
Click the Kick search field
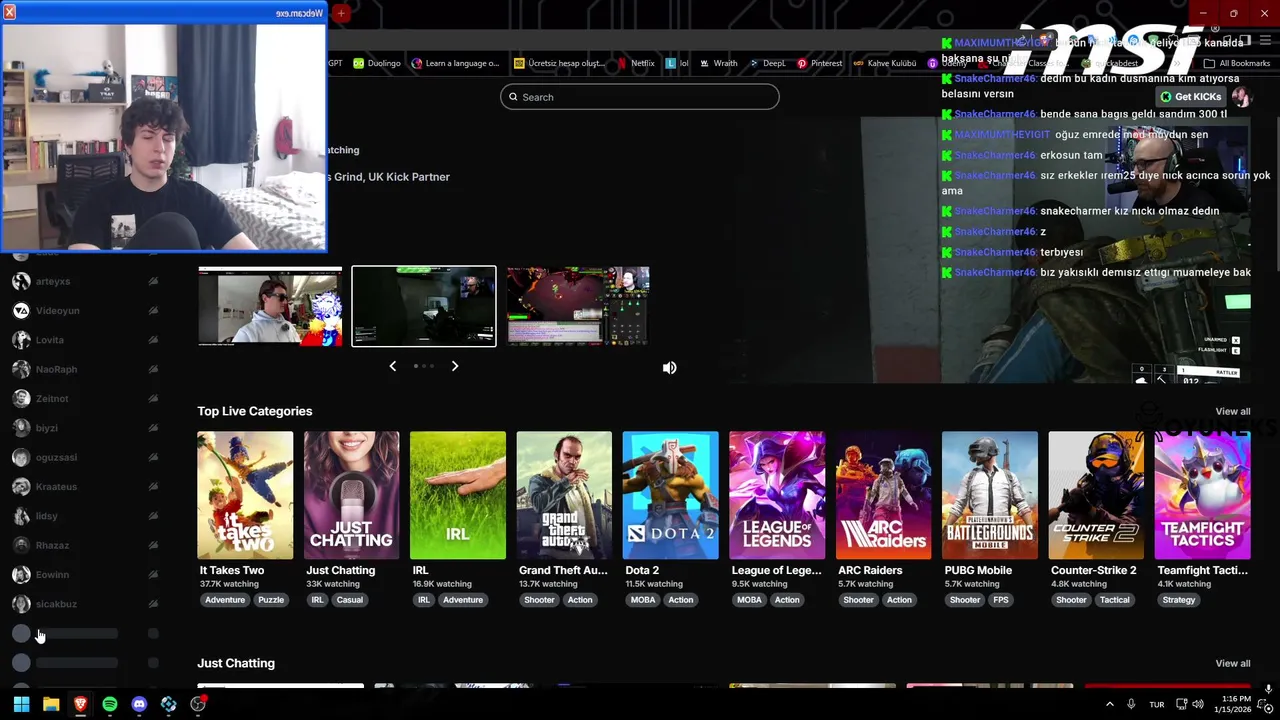[x=640, y=97]
